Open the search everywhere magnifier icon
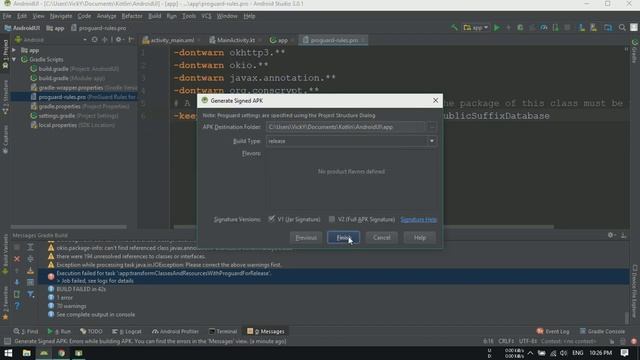Screen dimensions: 640x360 [622, 28]
